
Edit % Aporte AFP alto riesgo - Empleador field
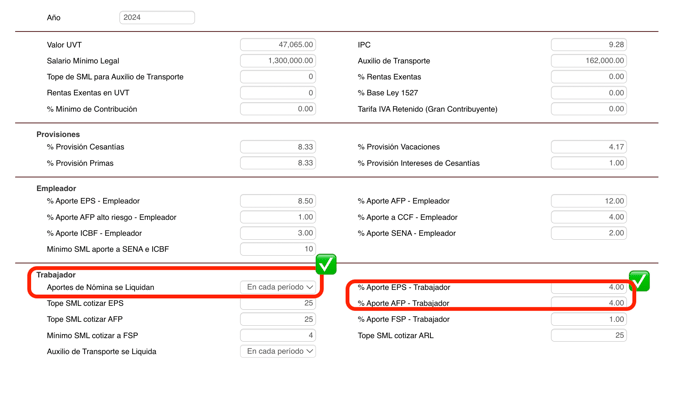(278, 217)
